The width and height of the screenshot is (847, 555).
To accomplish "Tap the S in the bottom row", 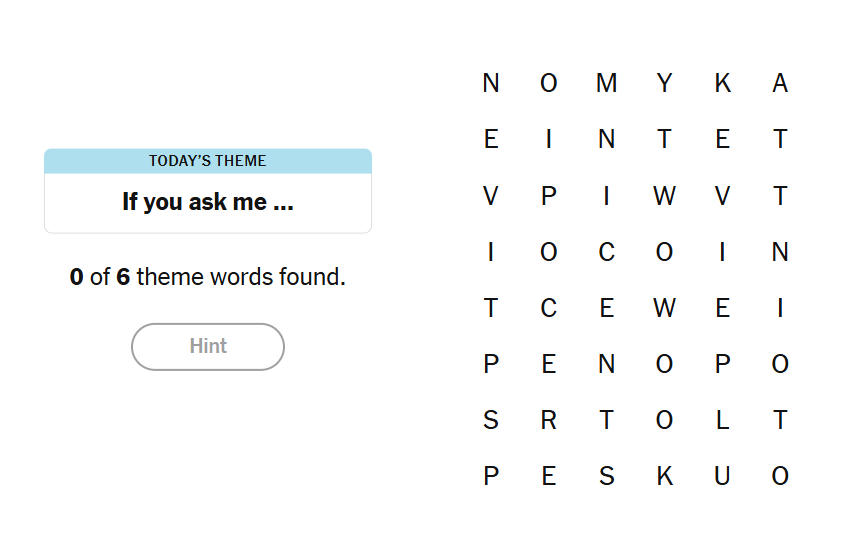I will click(606, 476).
